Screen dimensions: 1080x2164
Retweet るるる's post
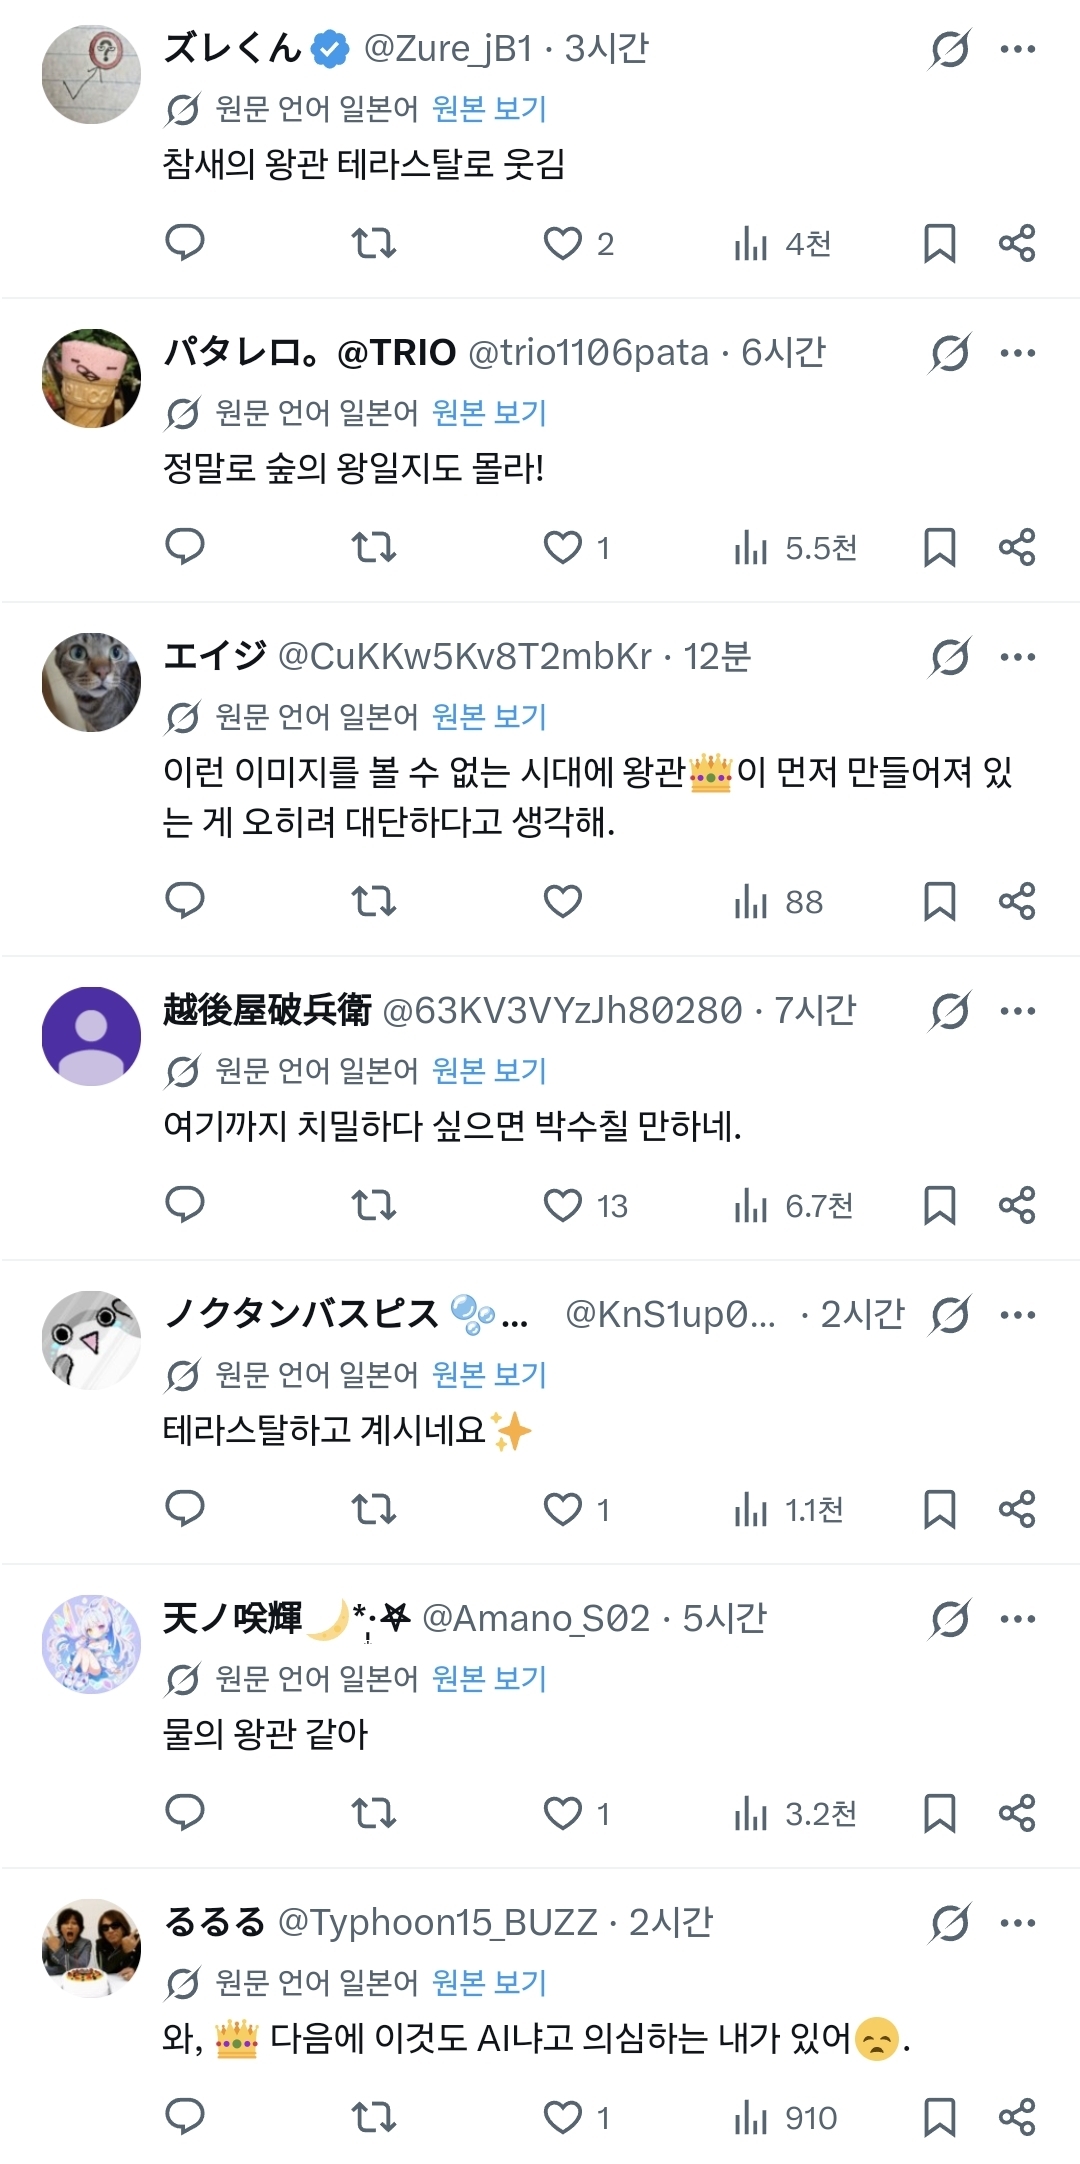(374, 2117)
